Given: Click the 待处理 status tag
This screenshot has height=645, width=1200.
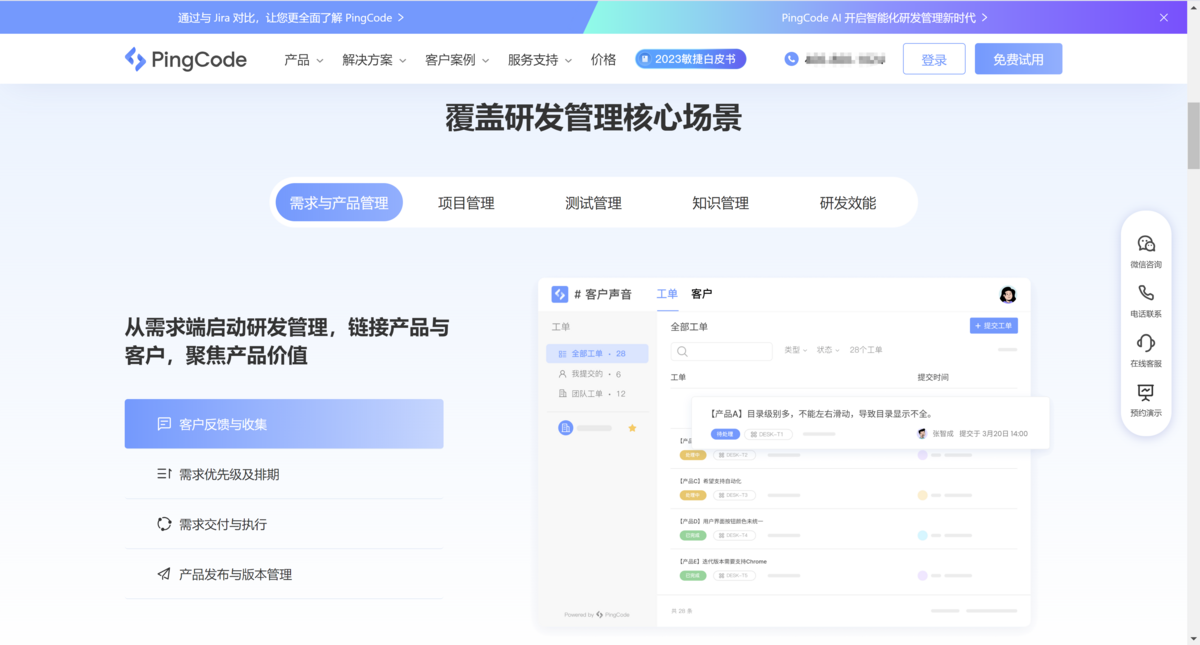Looking at the screenshot, I should (725, 434).
